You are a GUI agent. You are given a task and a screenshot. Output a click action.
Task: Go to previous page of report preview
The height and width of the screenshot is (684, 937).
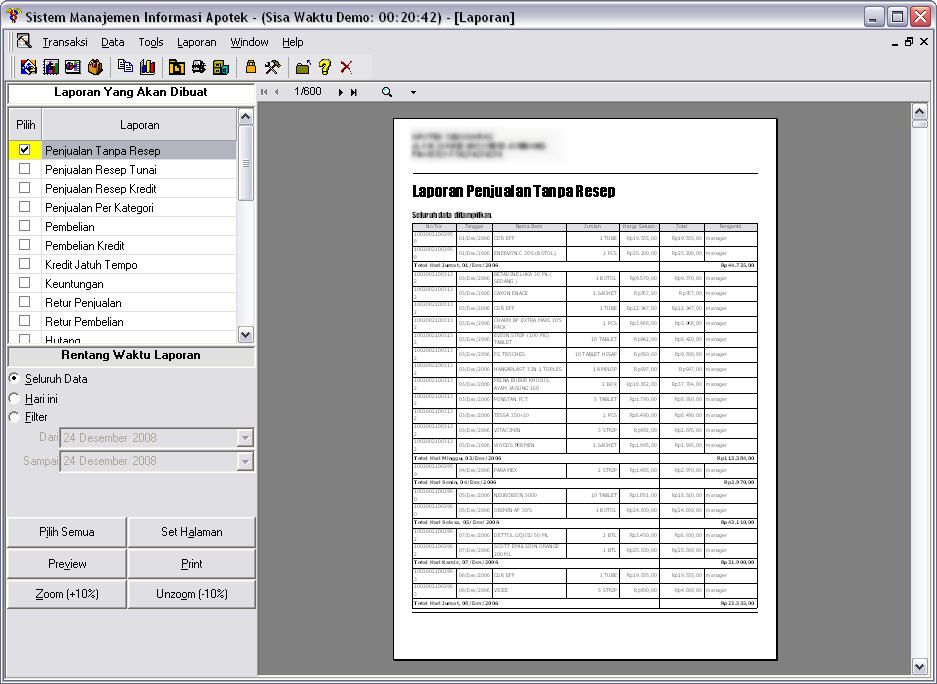coord(277,92)
